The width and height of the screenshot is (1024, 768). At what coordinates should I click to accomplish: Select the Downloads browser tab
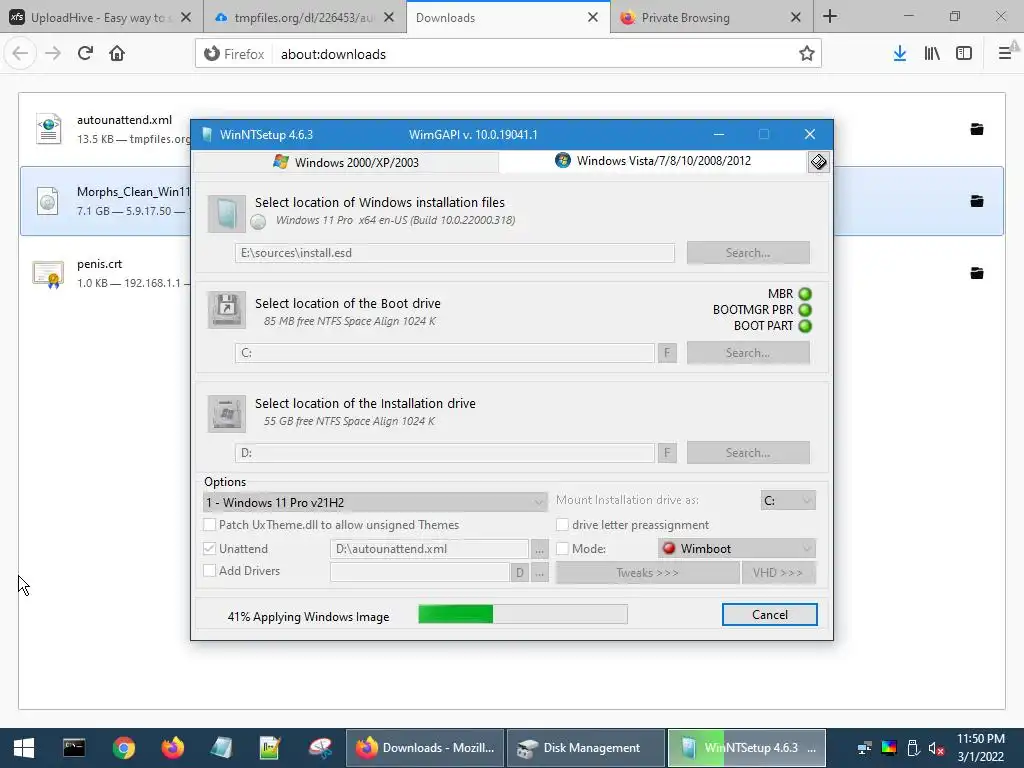click(508, 17)
